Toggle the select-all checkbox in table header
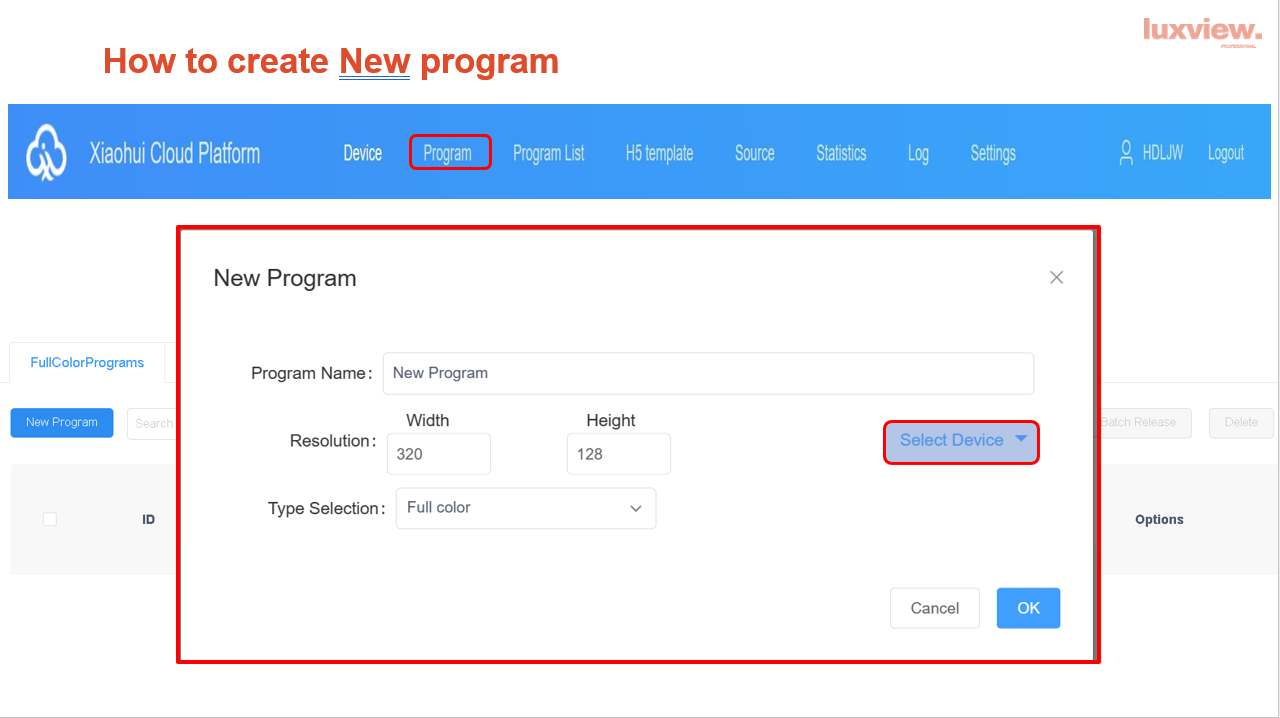 pos(50,519)
